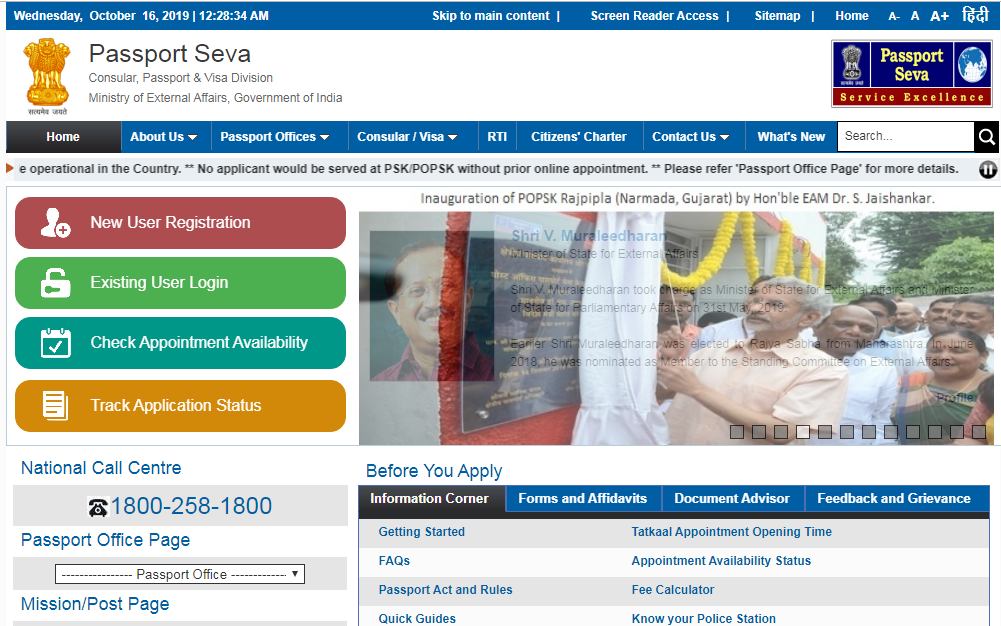Viewport: 1001px width, 626px height.
Task: Click the user-plus icon on New User Registration
Action: (x=55, y=223)
